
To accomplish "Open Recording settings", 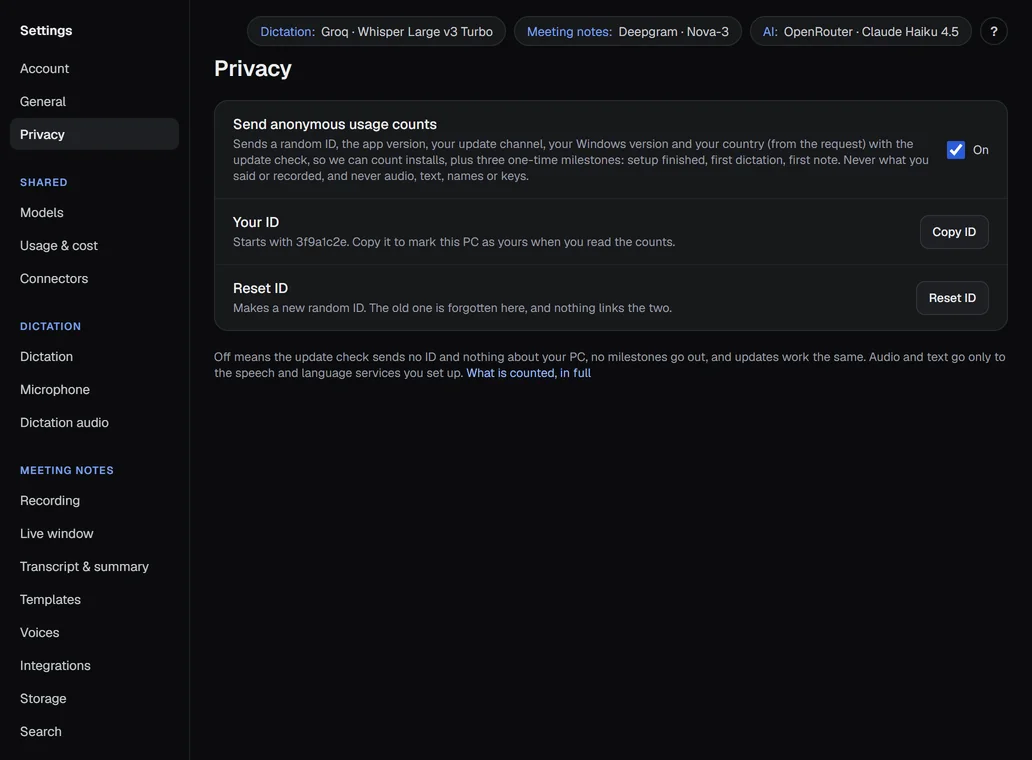I will [94, 501].
